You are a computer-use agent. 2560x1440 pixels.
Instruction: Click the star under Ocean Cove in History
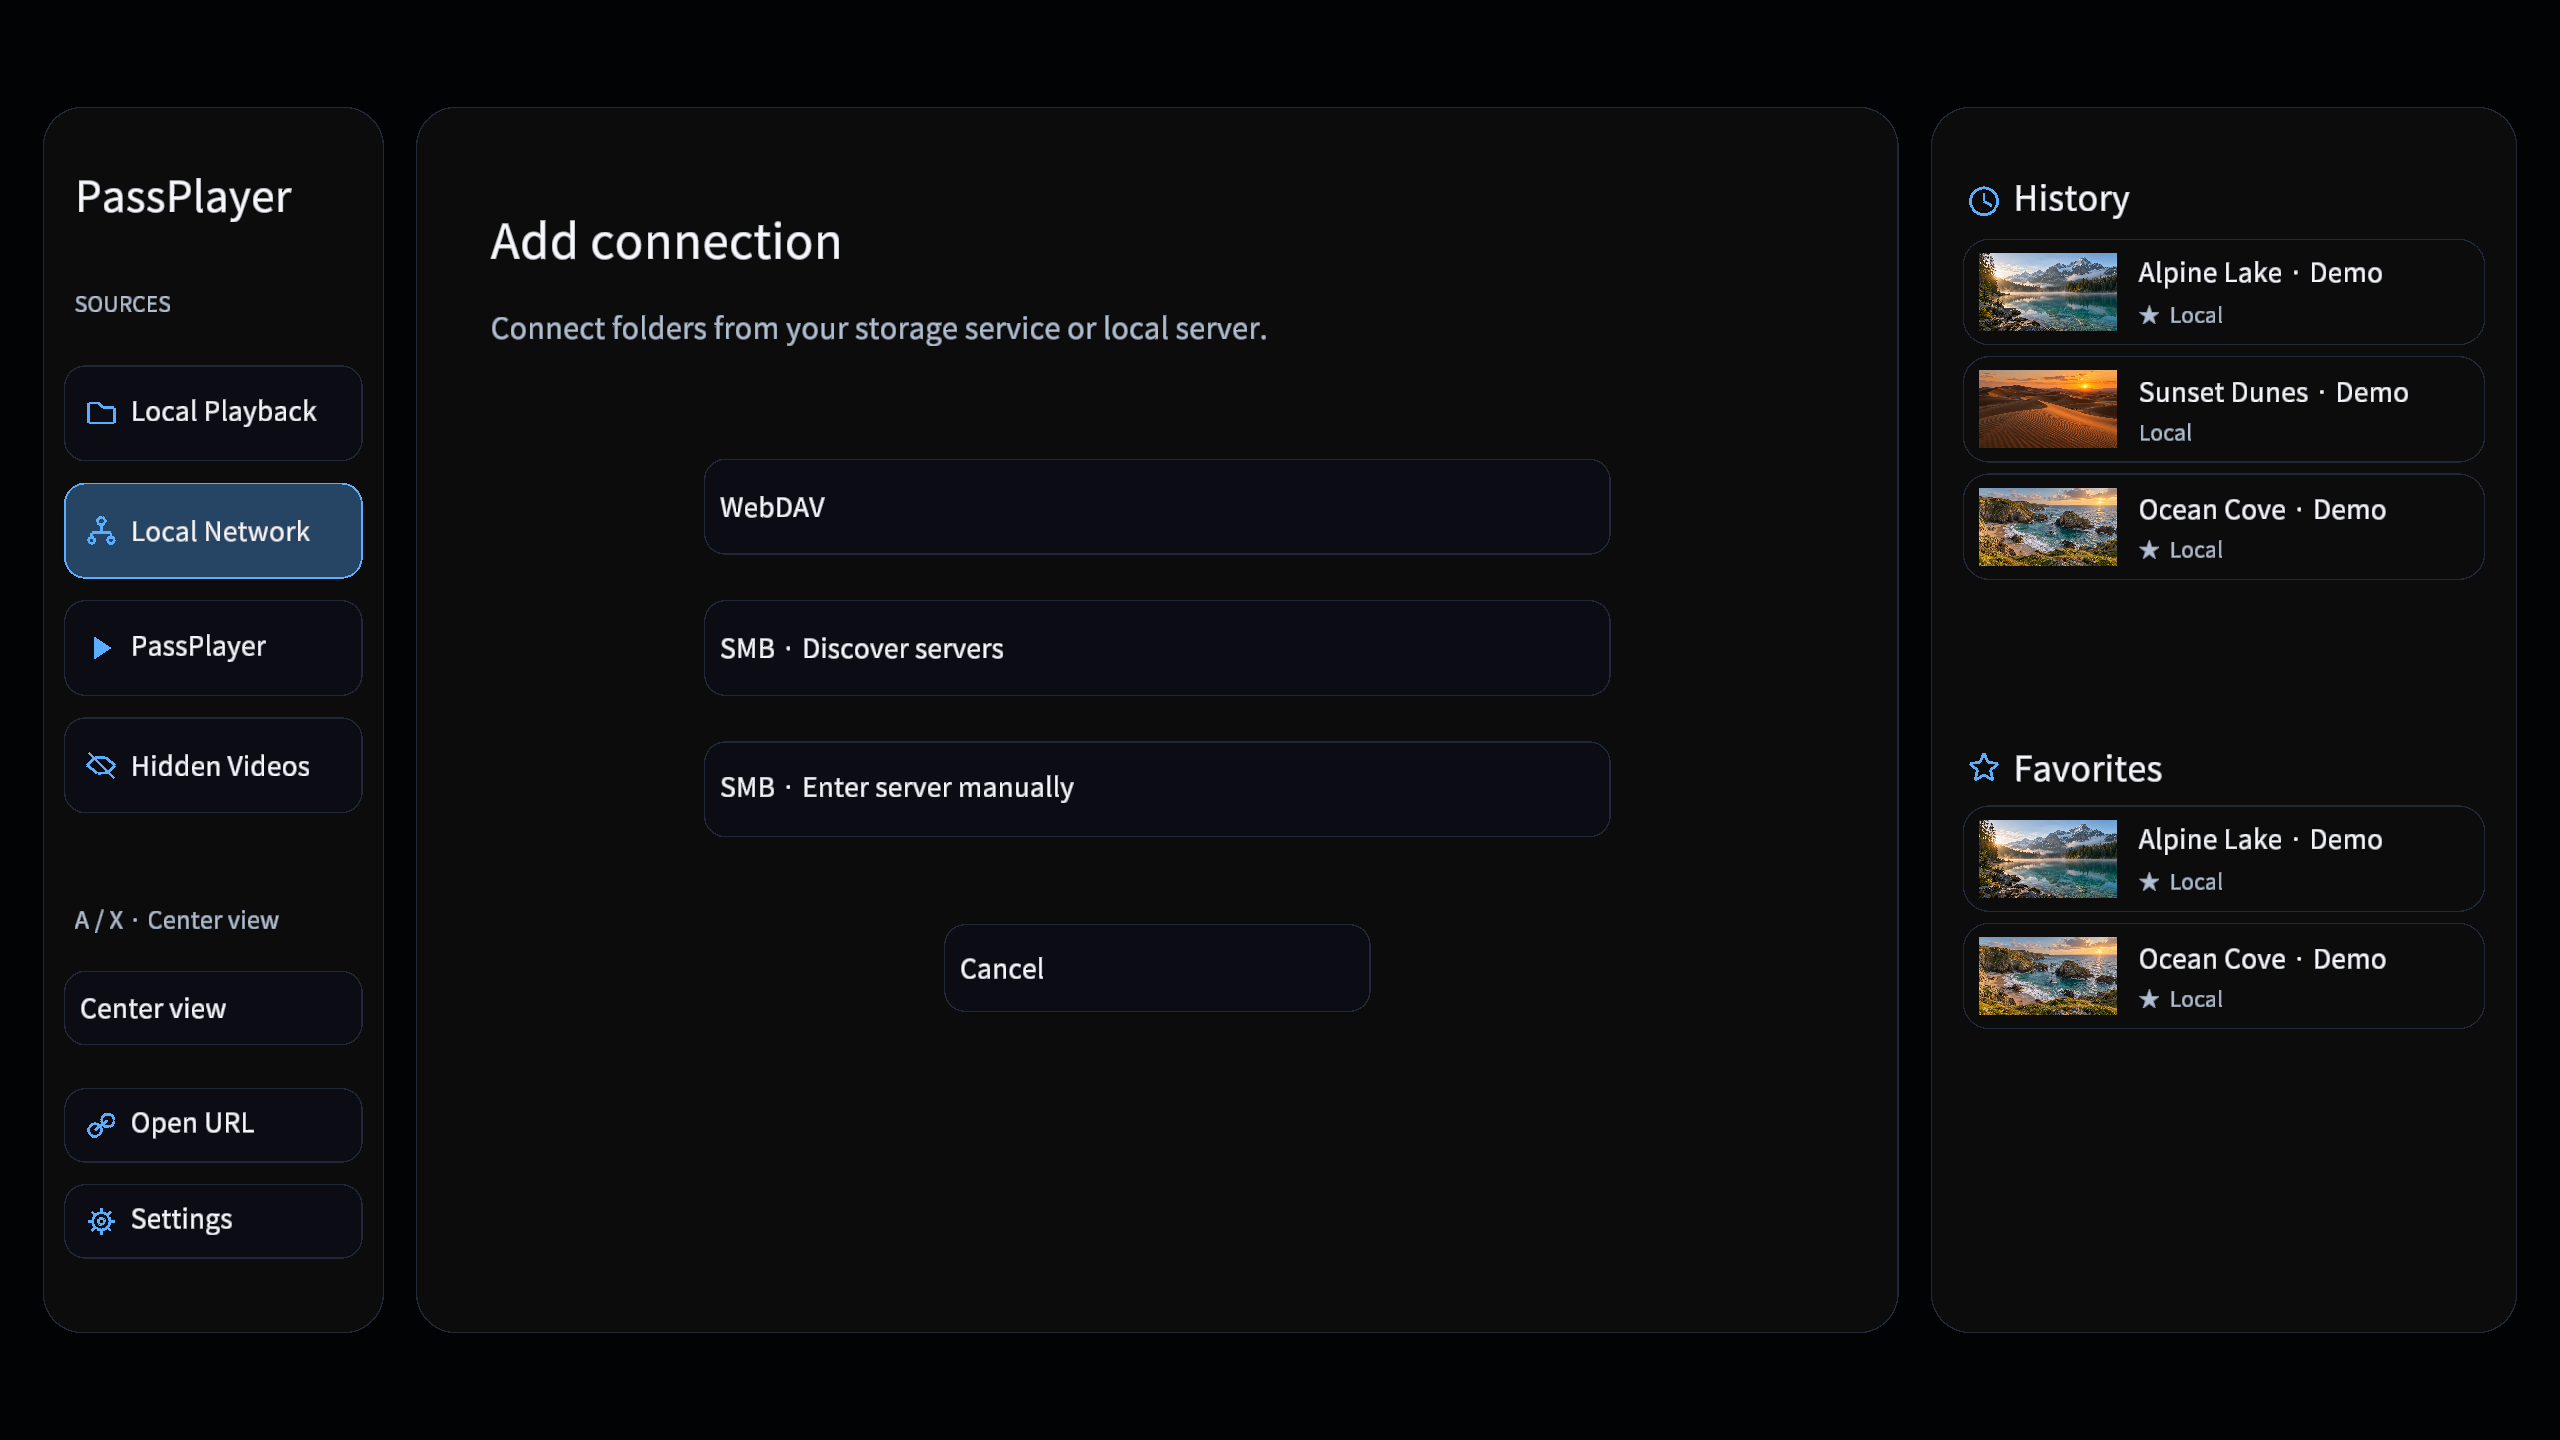click(x=2149, y=550)
